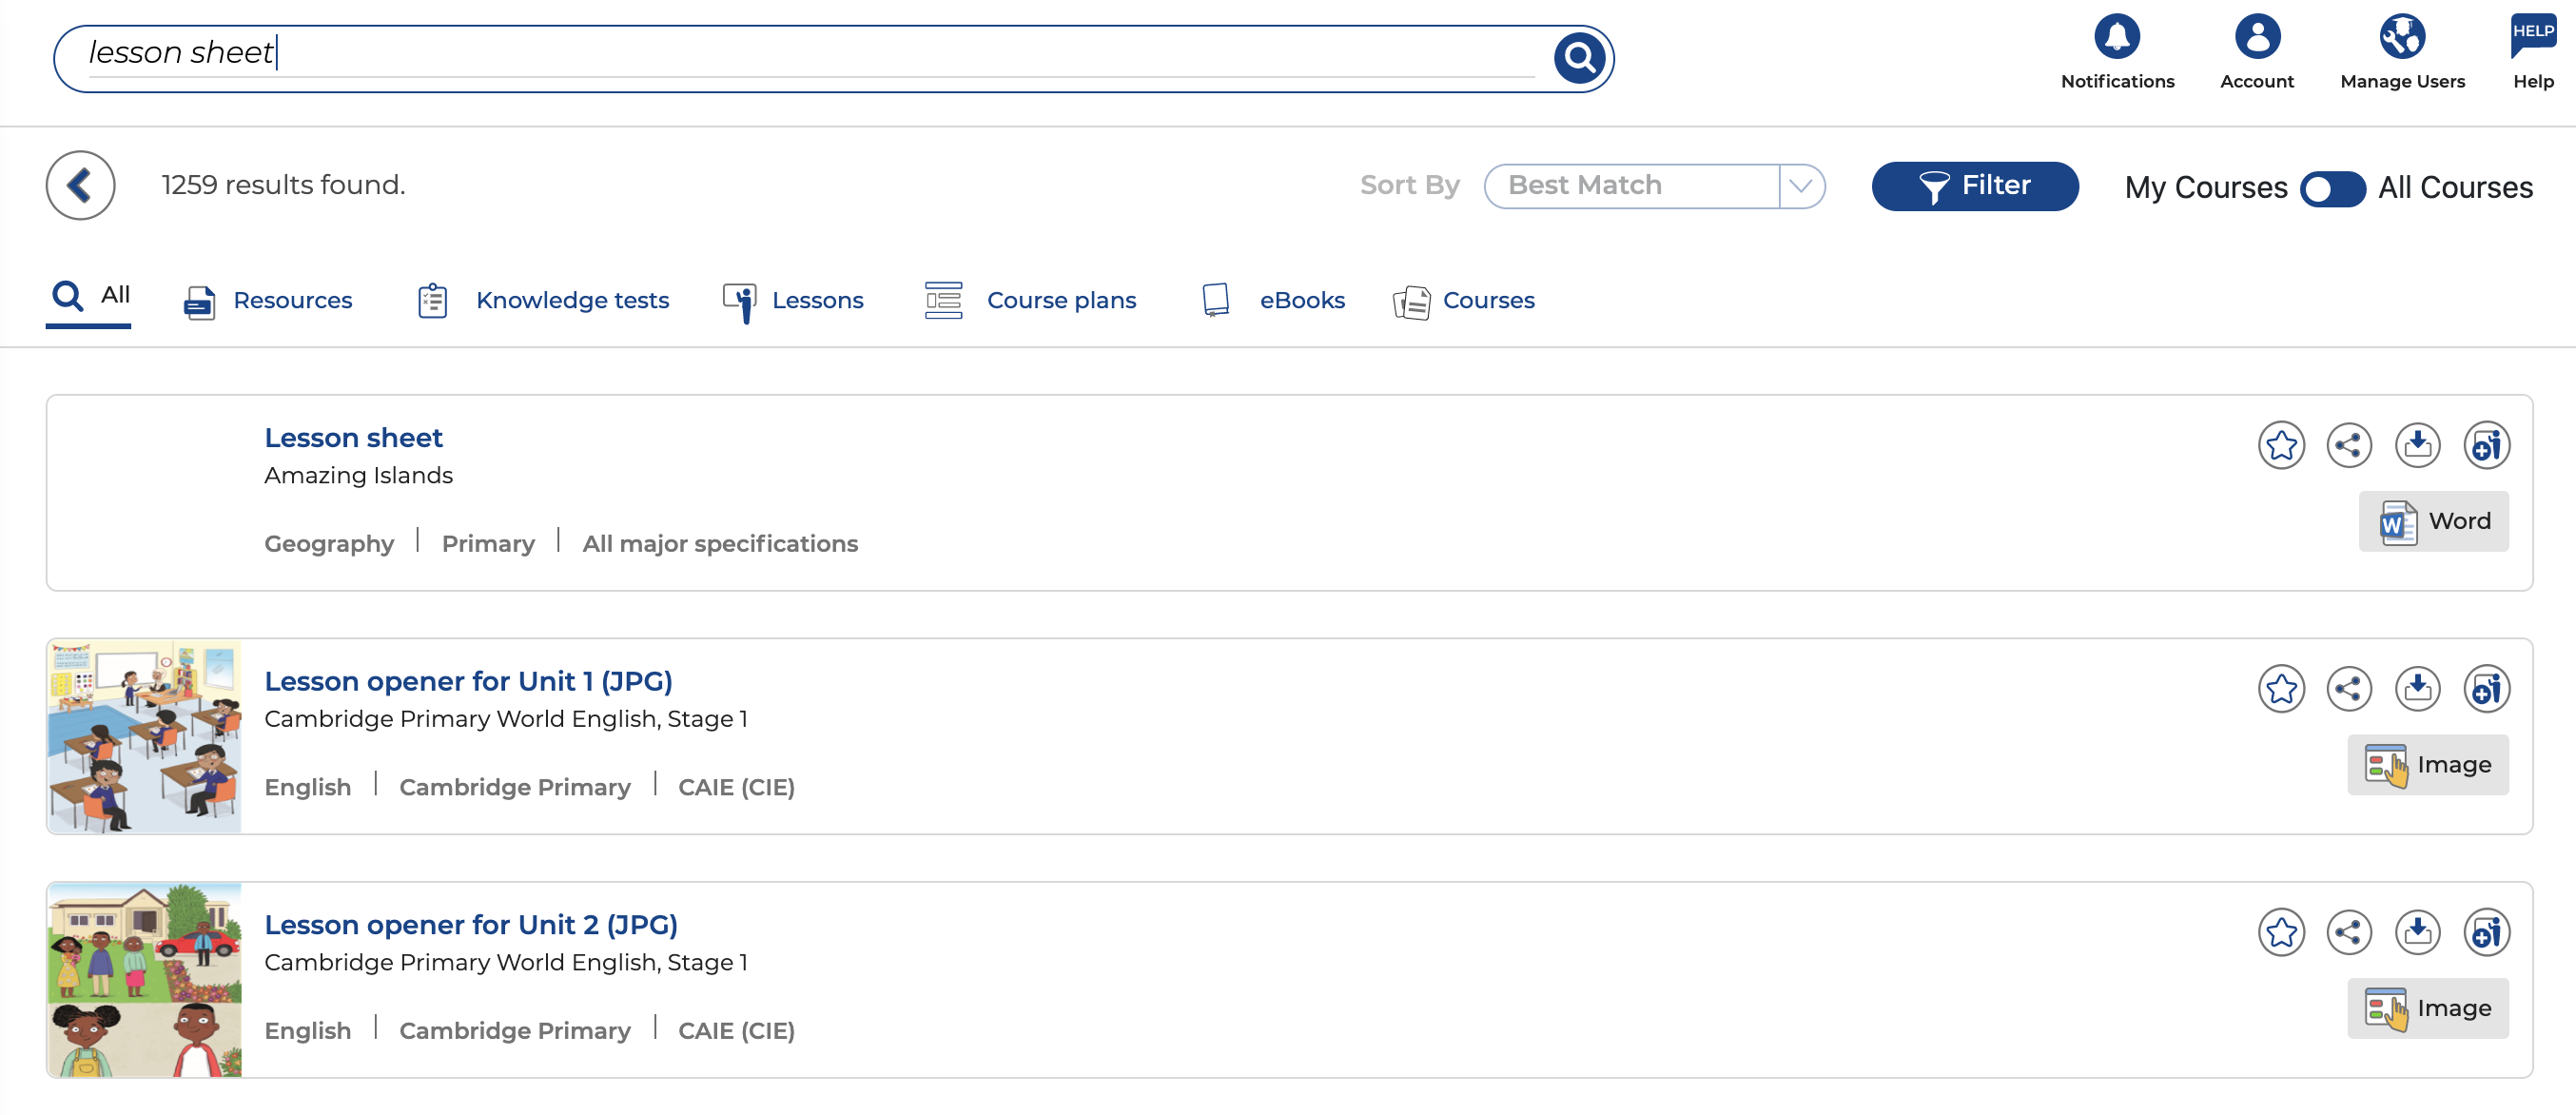2576x1115 pixels.
Task: Share Lesson opener for Unit 1
Action: click(x=2348, y=689)
